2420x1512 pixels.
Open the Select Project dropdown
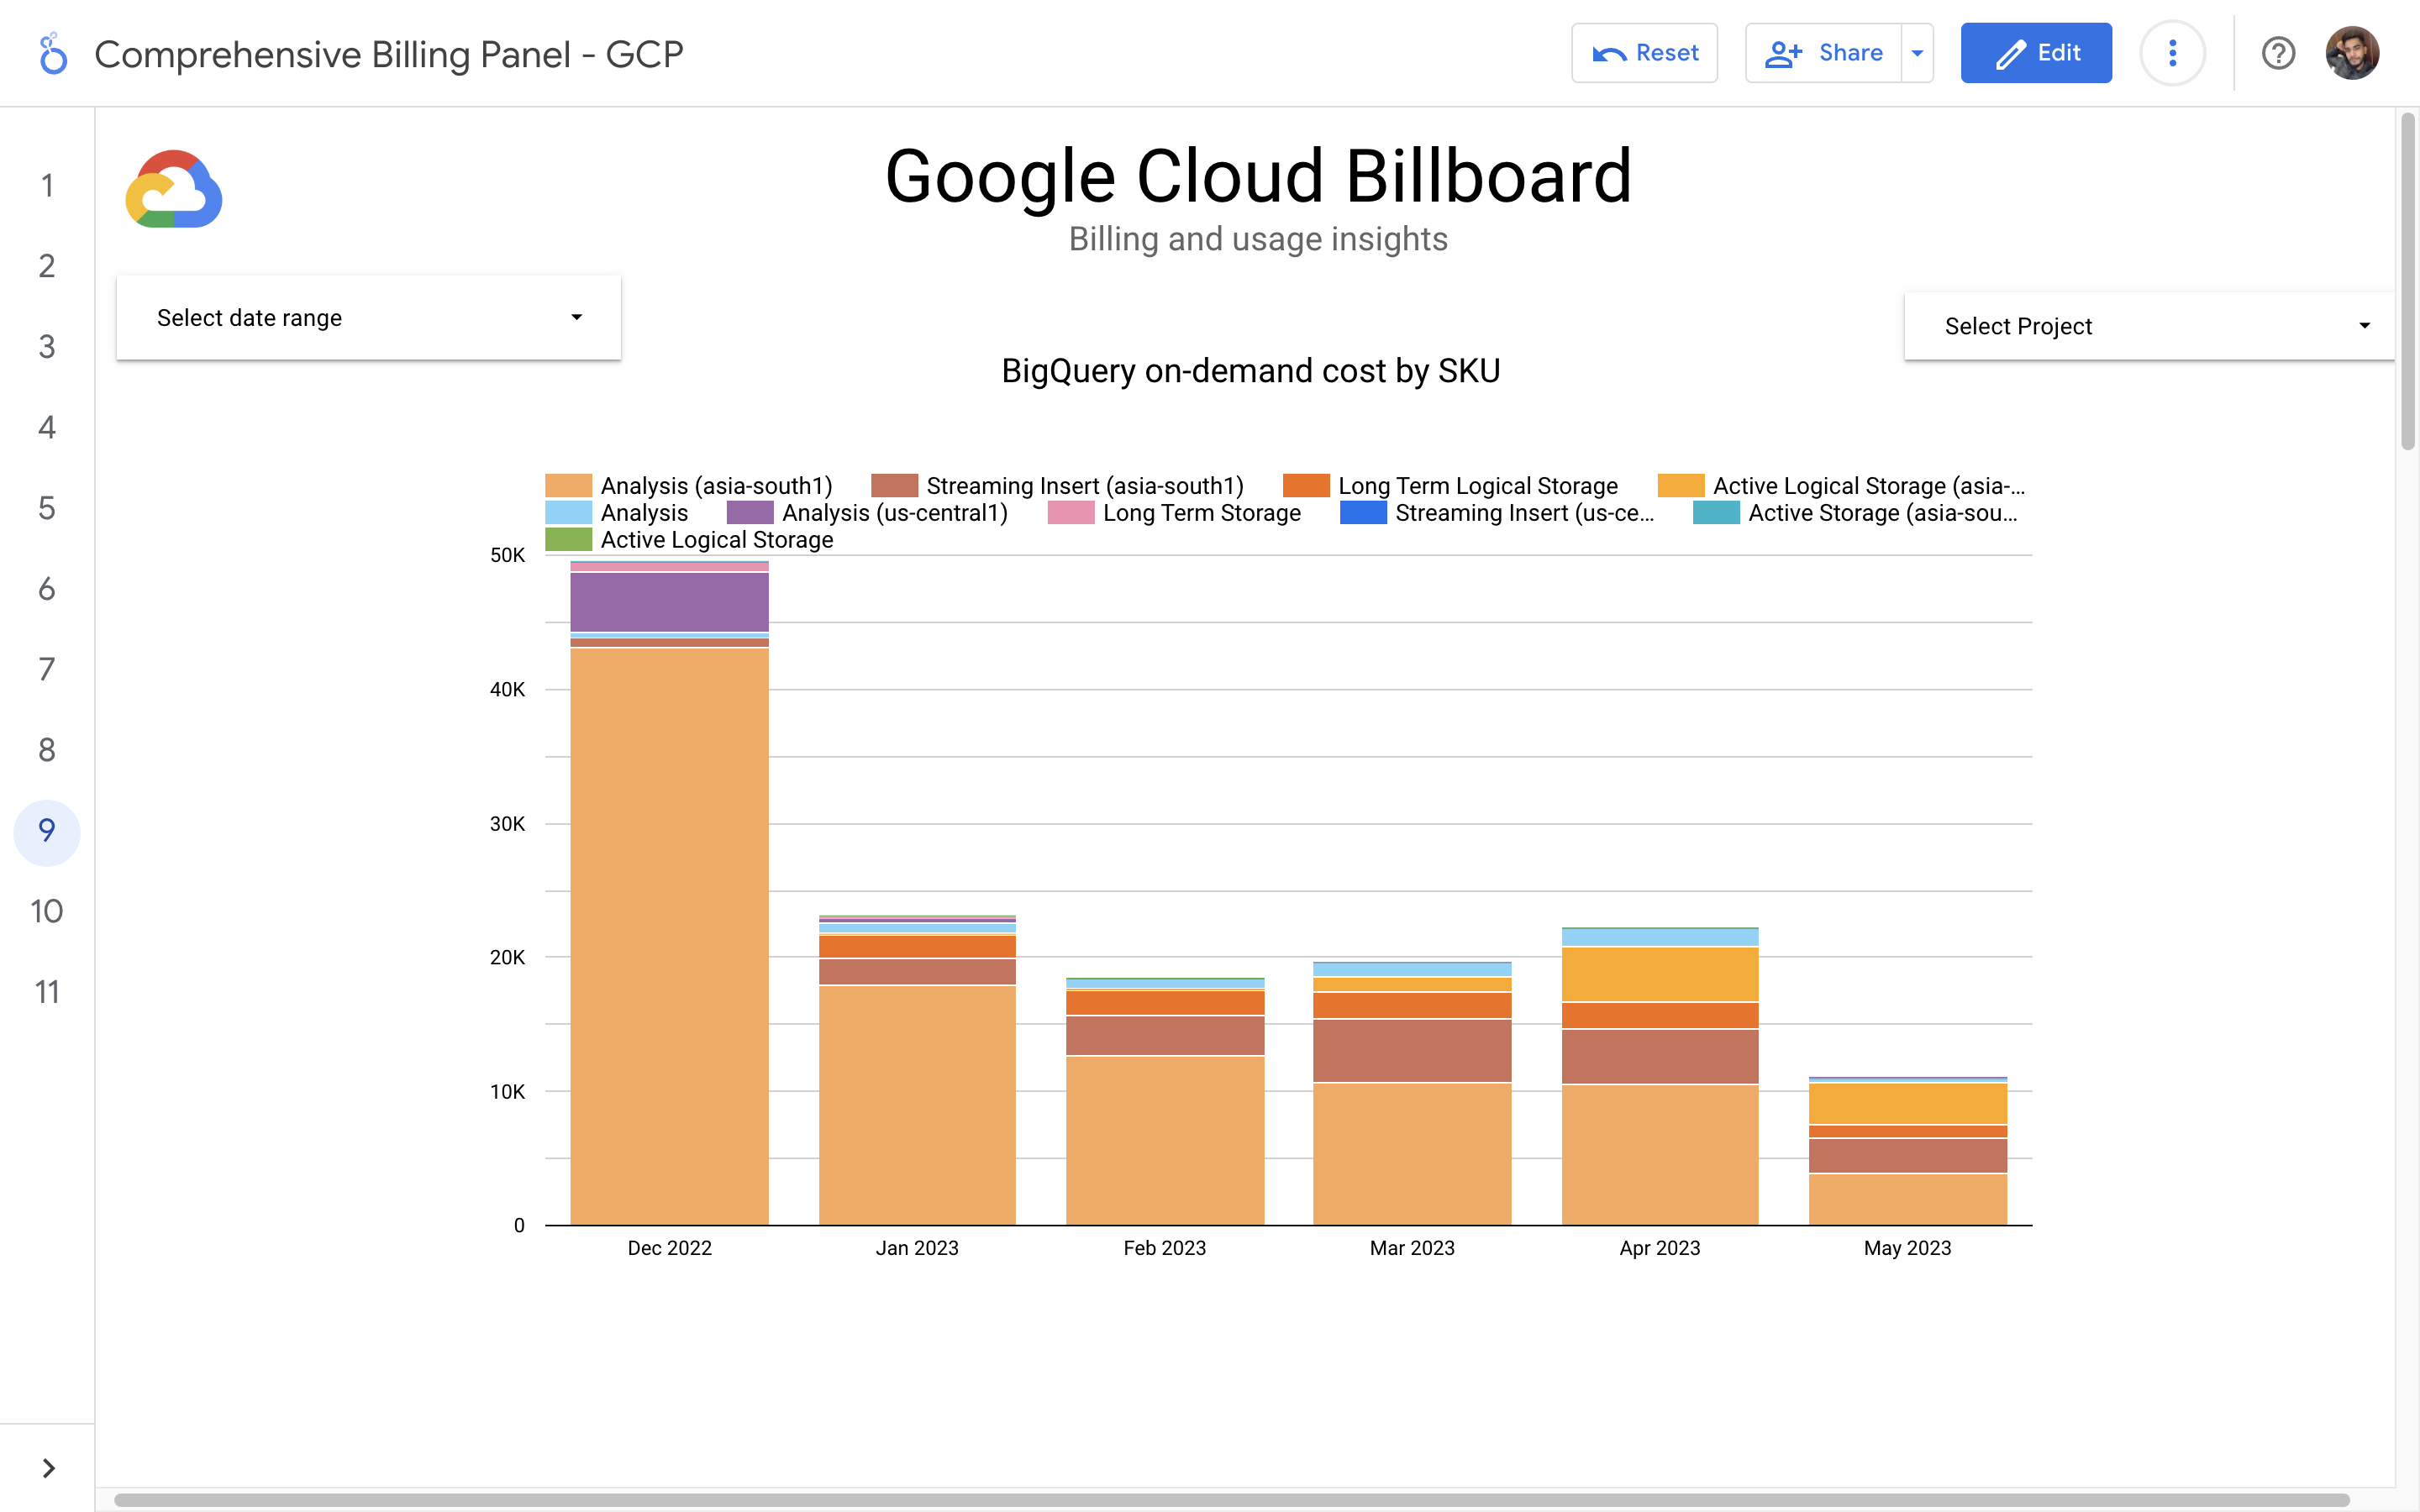(2150, 326)
